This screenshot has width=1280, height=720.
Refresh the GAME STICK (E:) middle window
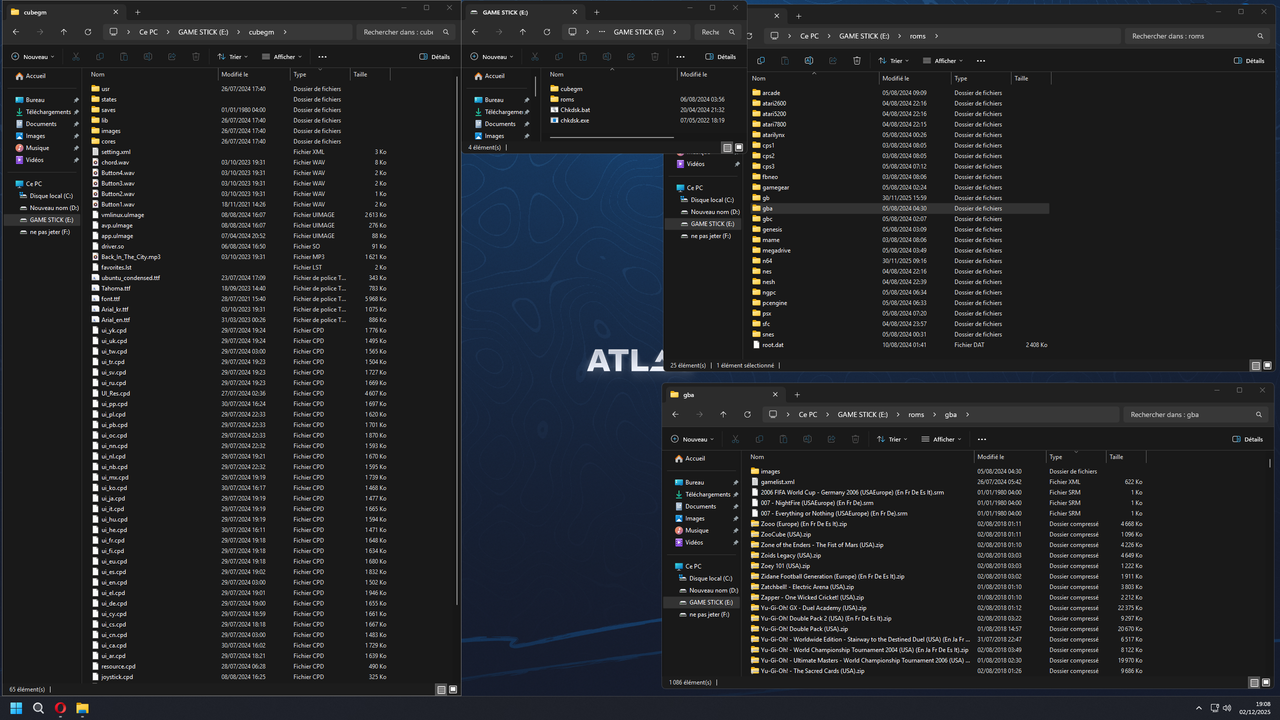(547, 32)
